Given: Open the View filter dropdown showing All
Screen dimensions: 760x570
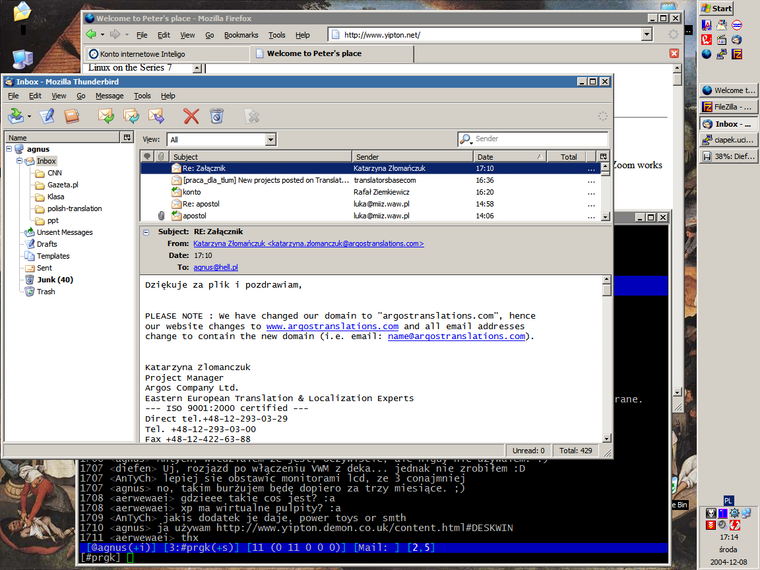Looking at the screenshot, I should click(x=270, y=140).
